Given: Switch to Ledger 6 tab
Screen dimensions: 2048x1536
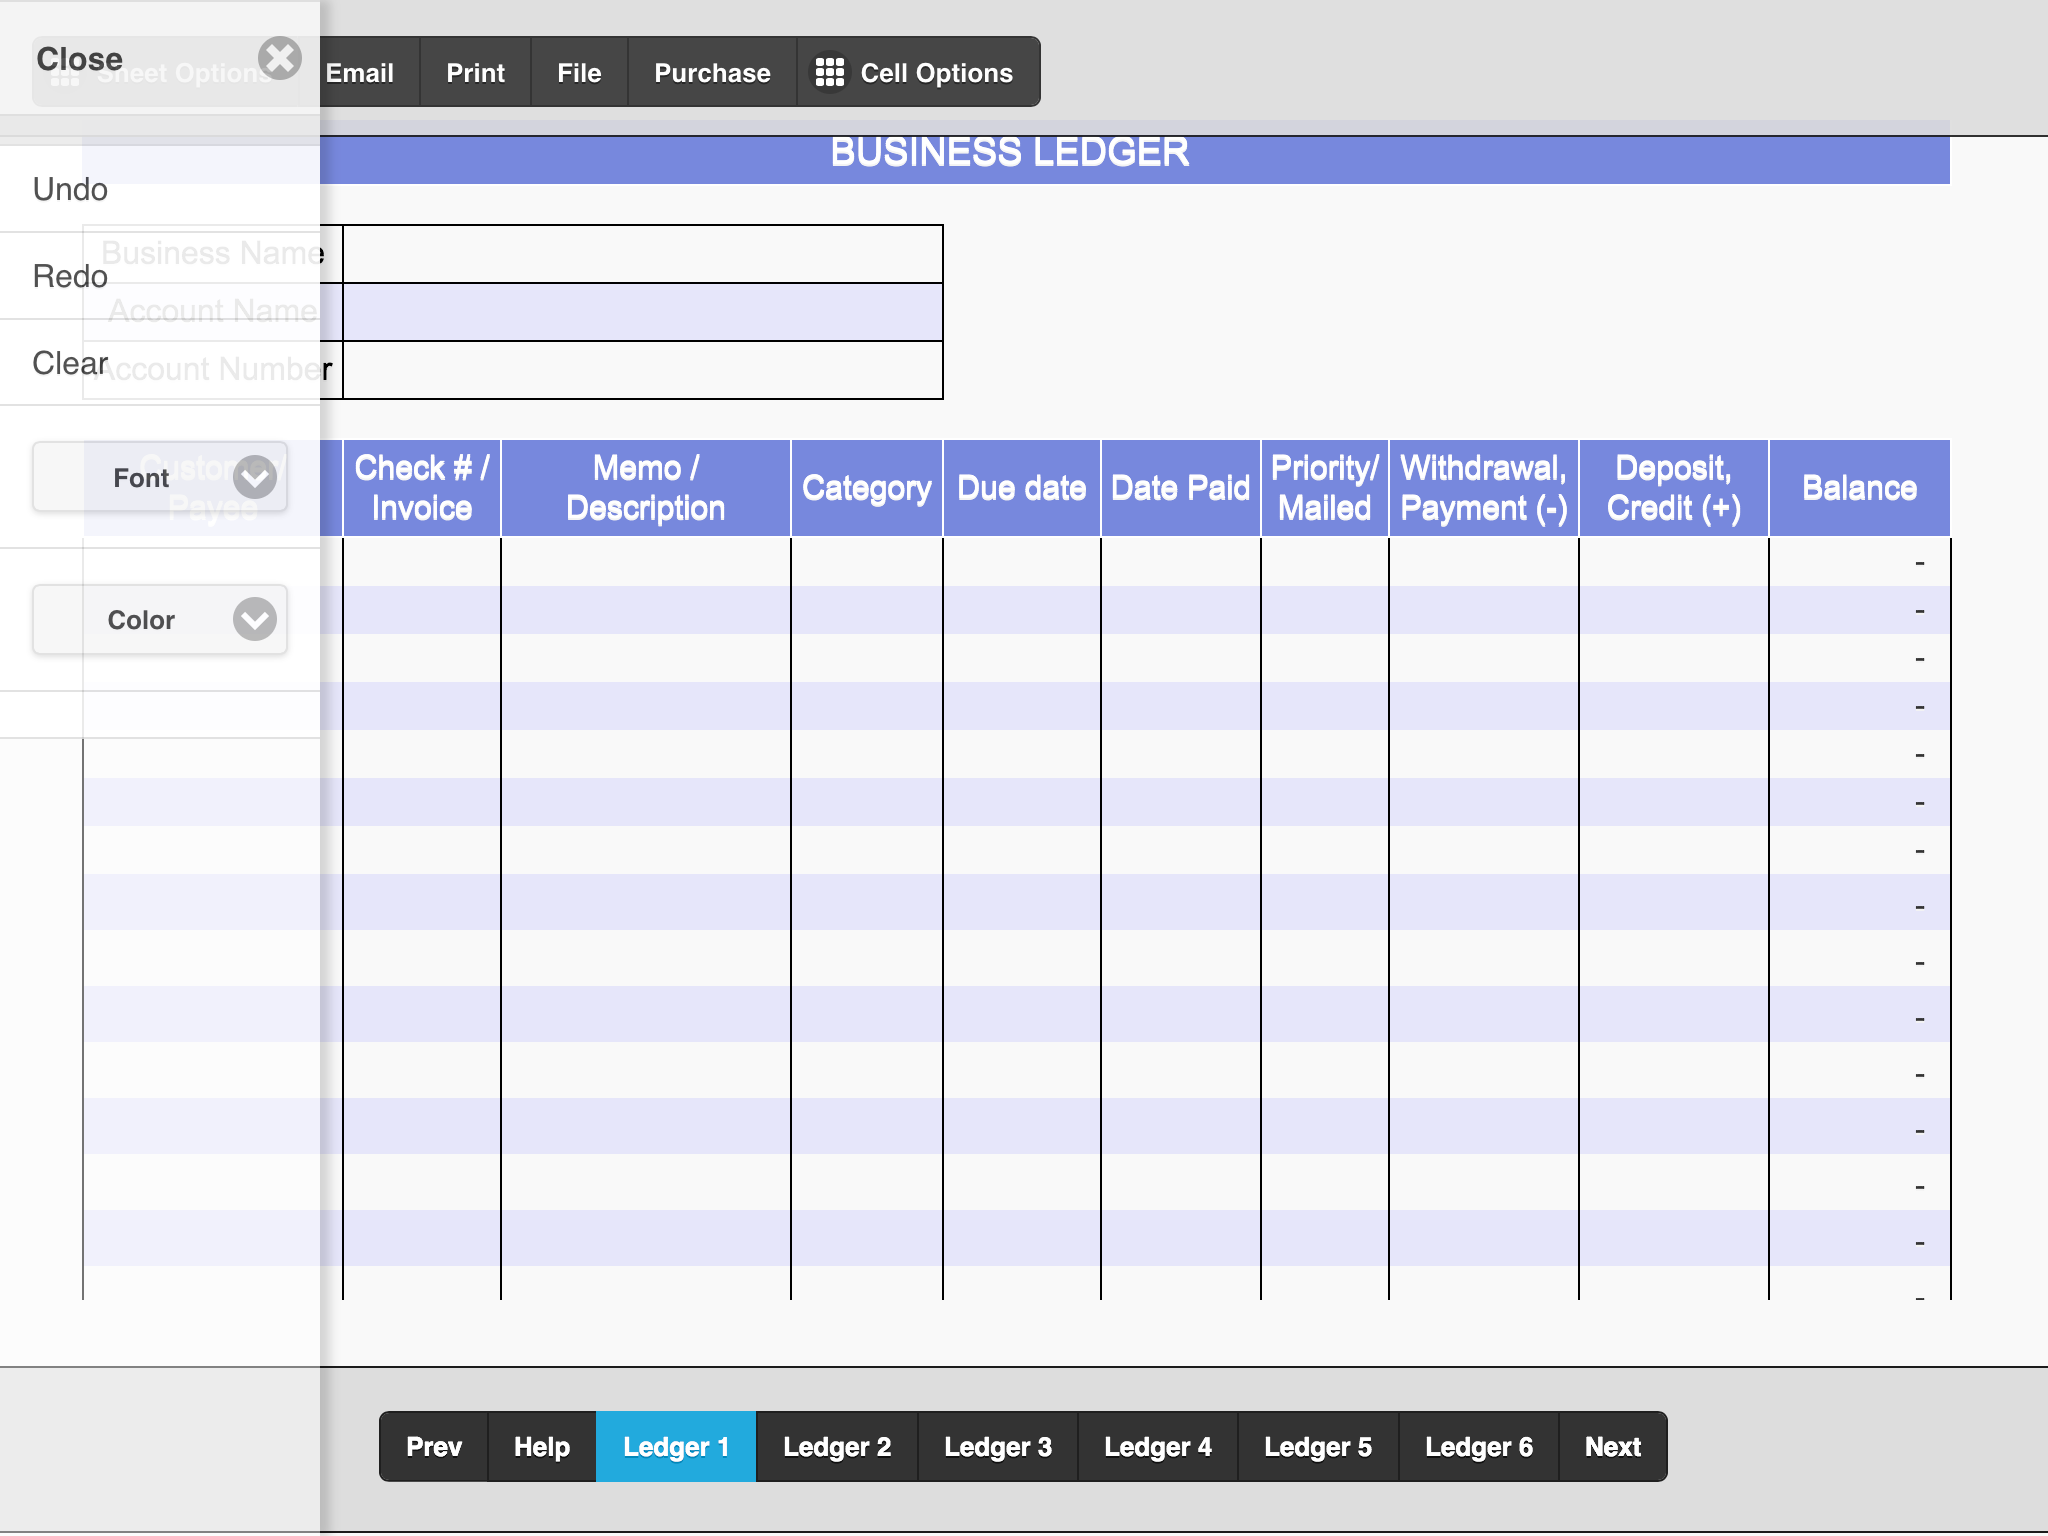Looking at the screenshot, I should coord(1479,1446).
